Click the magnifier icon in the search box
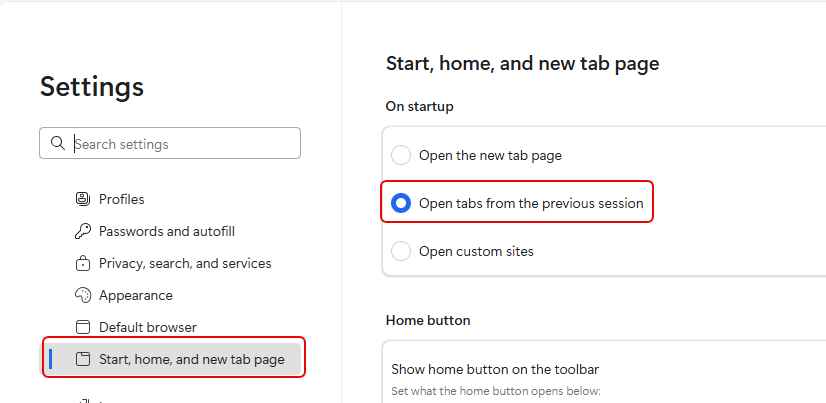The height and width of the screenshot is (403, 826). coord(57,144)
